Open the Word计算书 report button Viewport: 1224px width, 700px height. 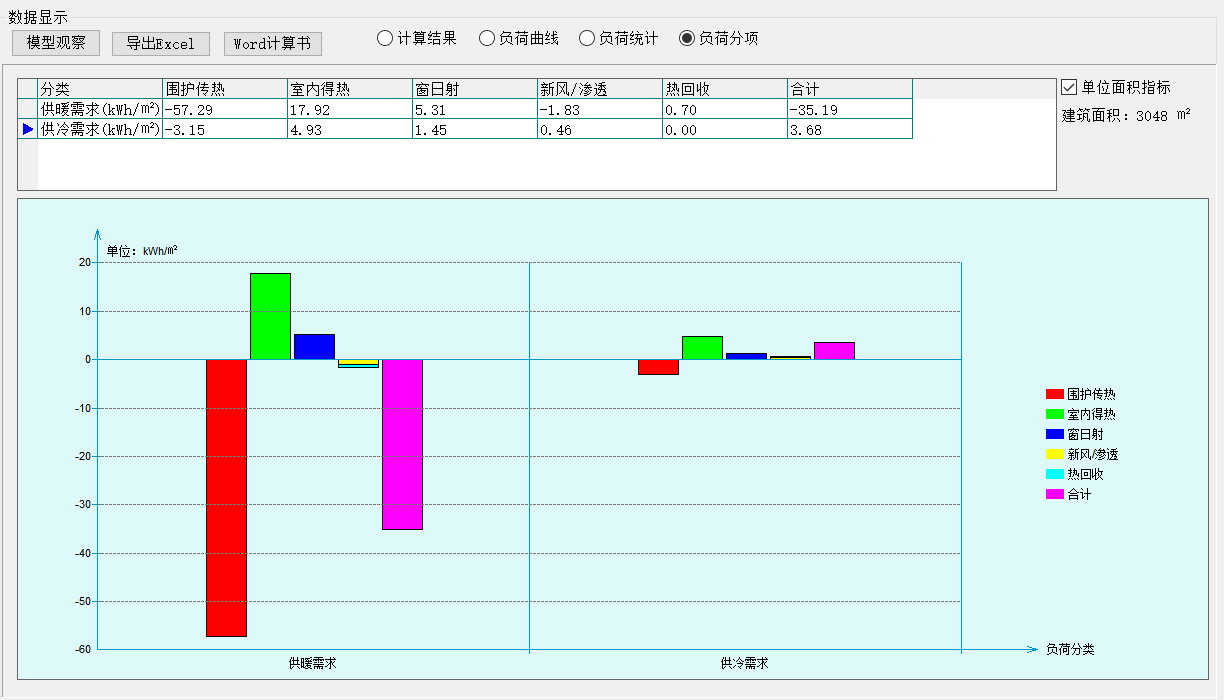pos(272,44)
